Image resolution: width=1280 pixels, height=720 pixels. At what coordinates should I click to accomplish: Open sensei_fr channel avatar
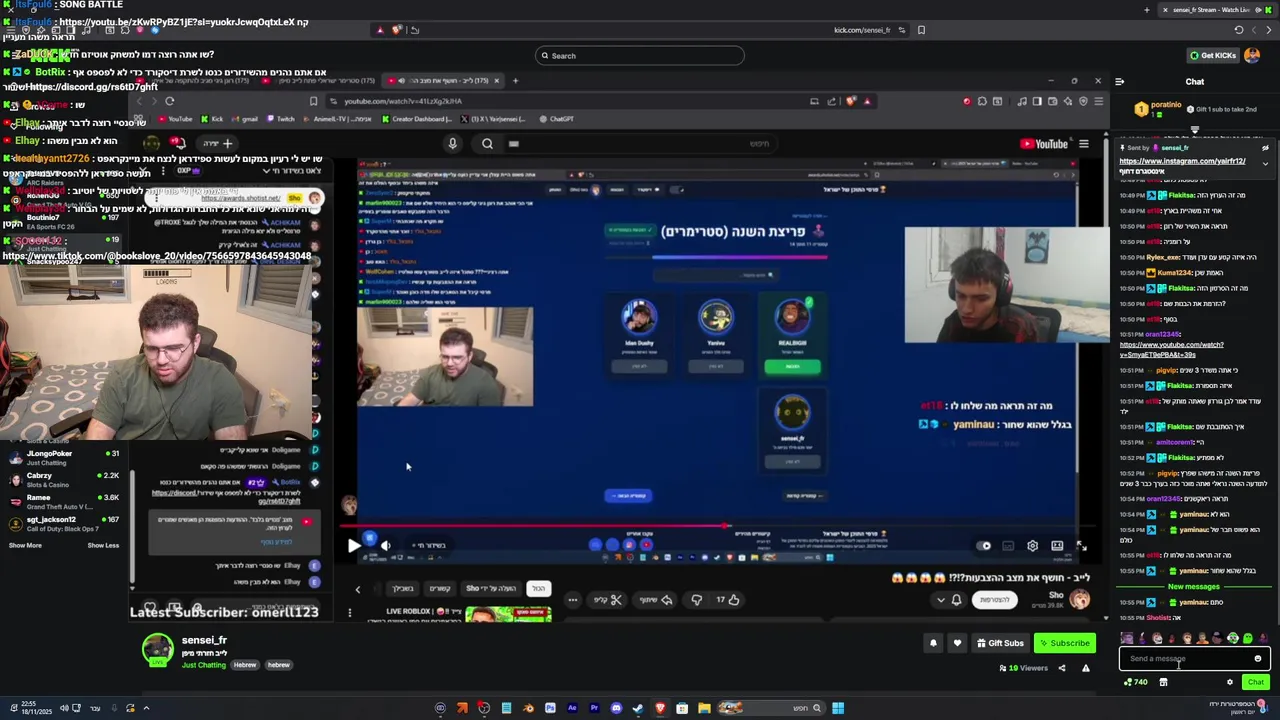157,651
